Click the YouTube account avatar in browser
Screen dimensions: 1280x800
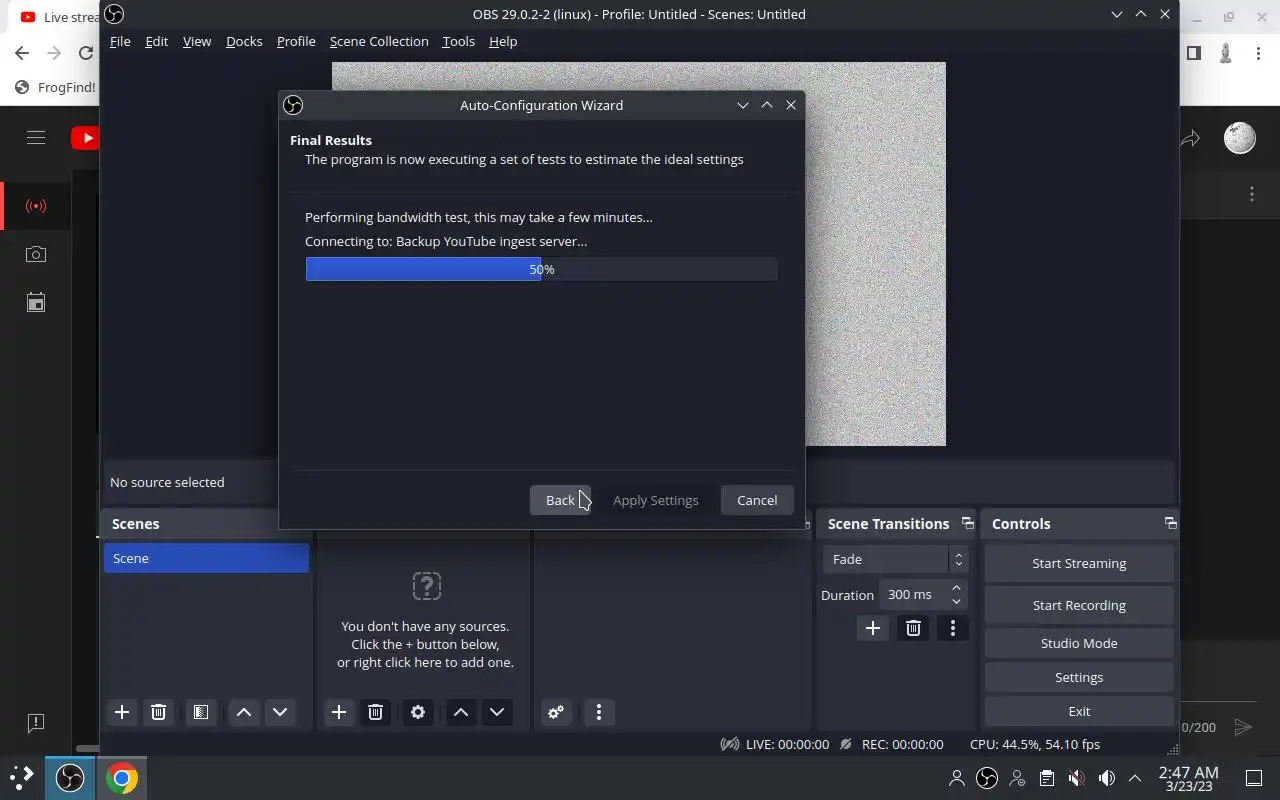(1240, 138)
